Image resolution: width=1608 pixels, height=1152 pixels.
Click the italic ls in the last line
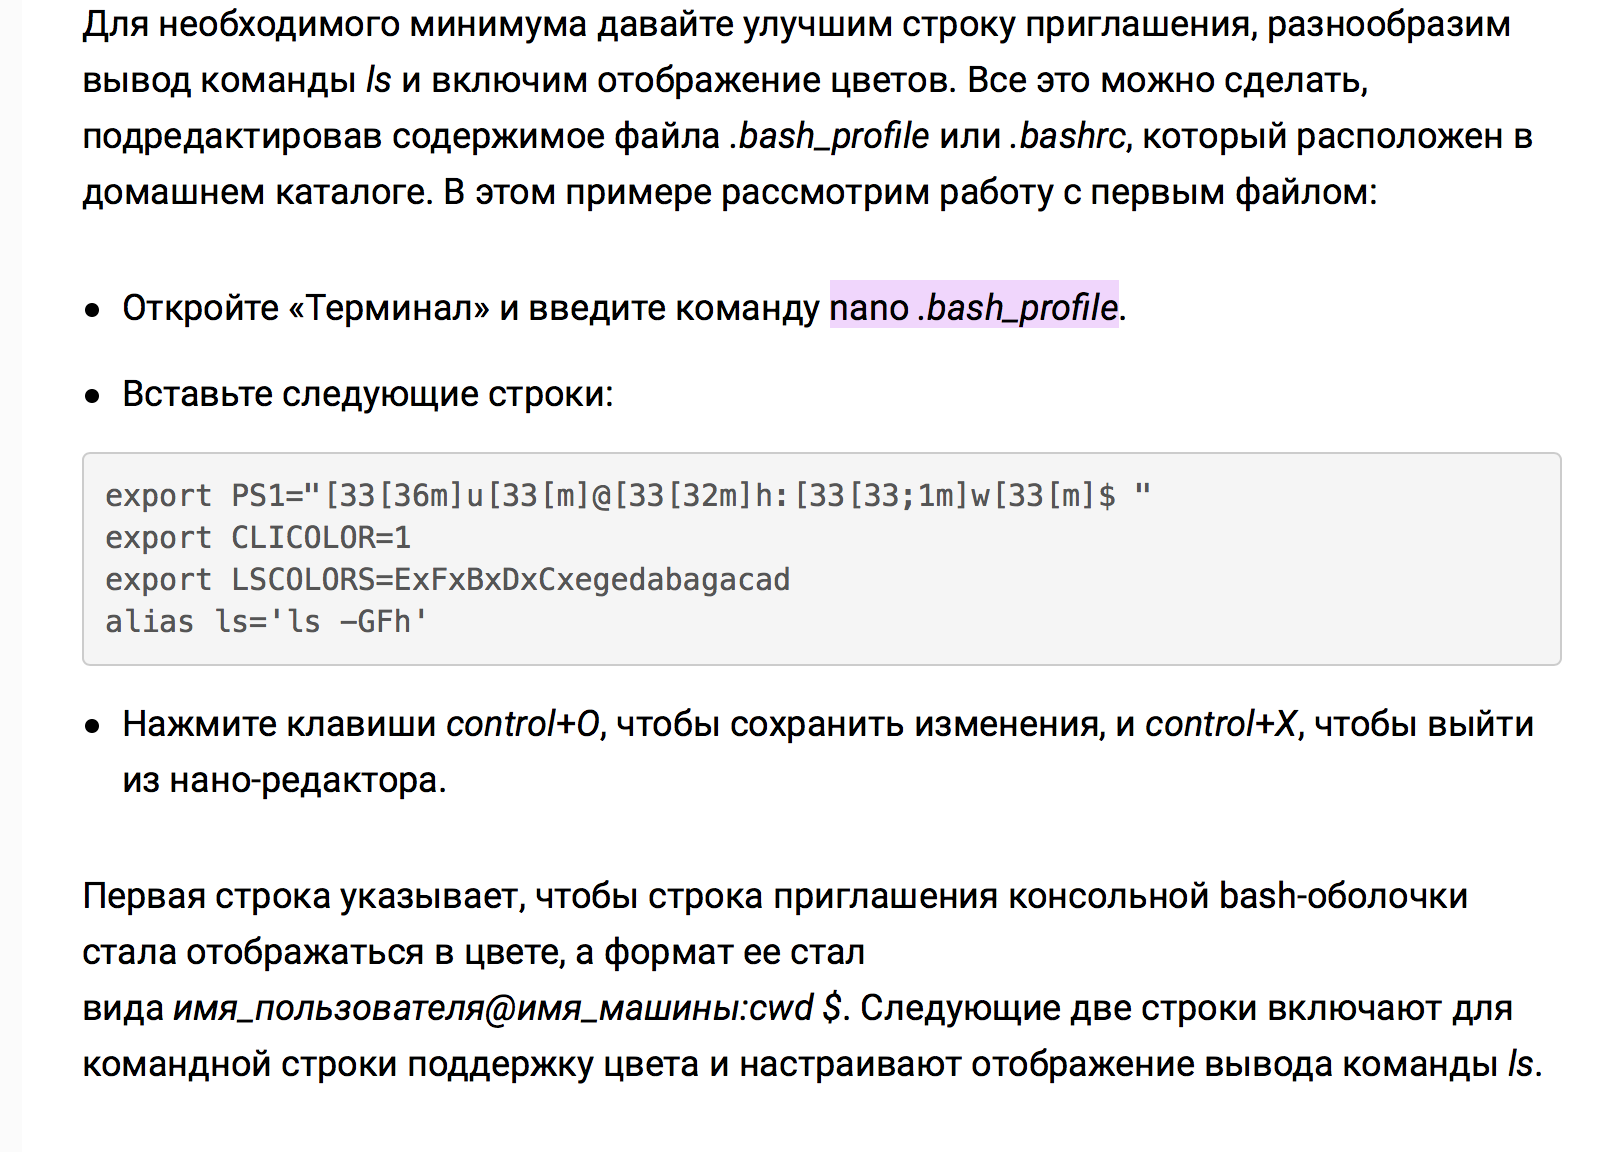1520,1063
